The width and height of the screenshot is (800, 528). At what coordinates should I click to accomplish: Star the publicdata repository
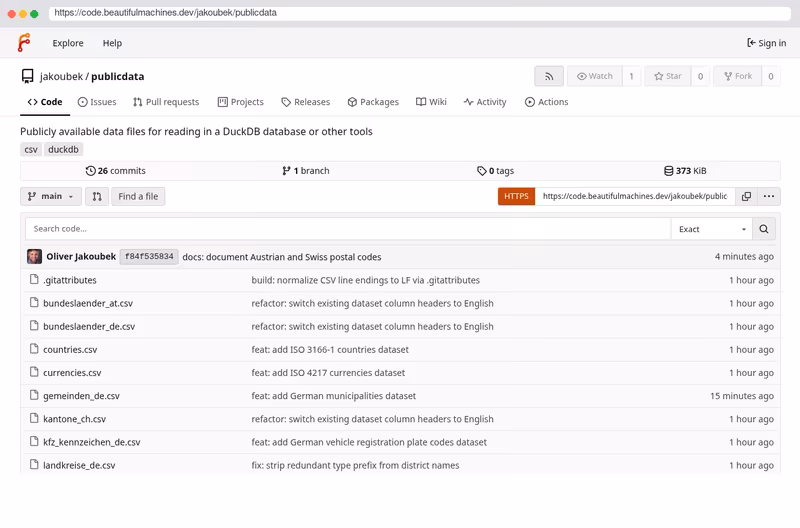click(x=668, y=77)
